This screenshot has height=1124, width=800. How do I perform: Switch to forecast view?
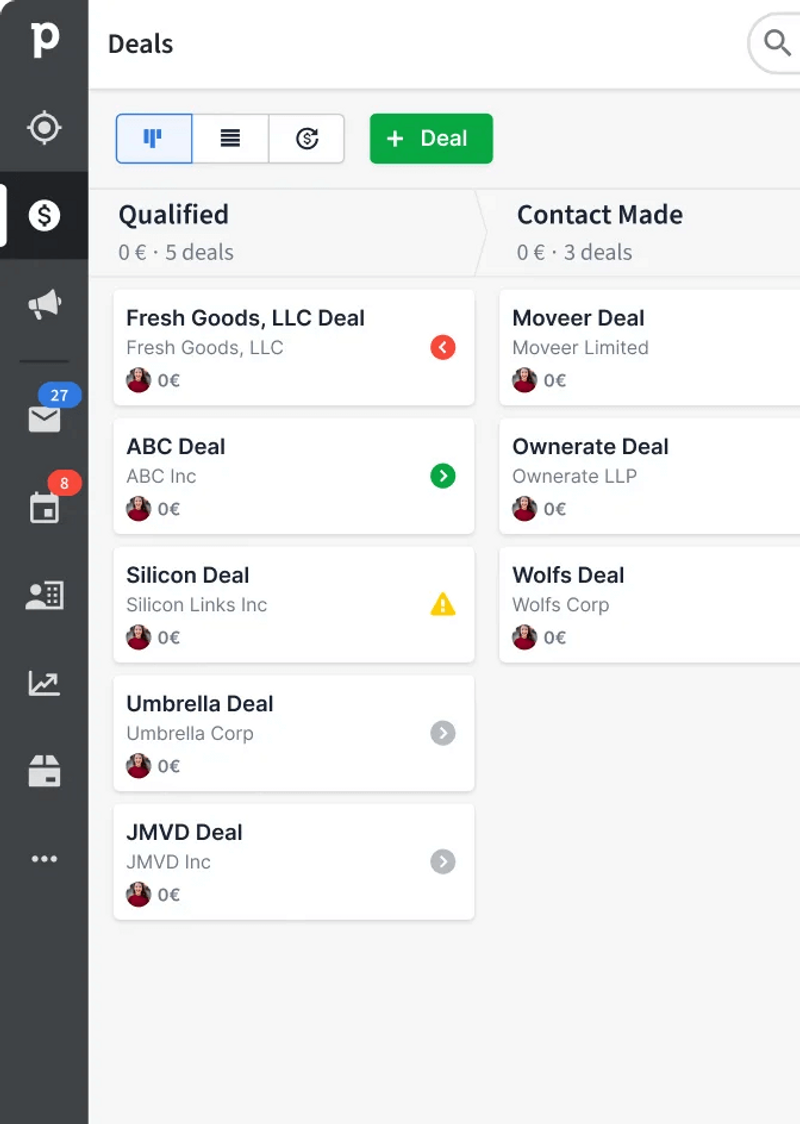pos(307,138)
